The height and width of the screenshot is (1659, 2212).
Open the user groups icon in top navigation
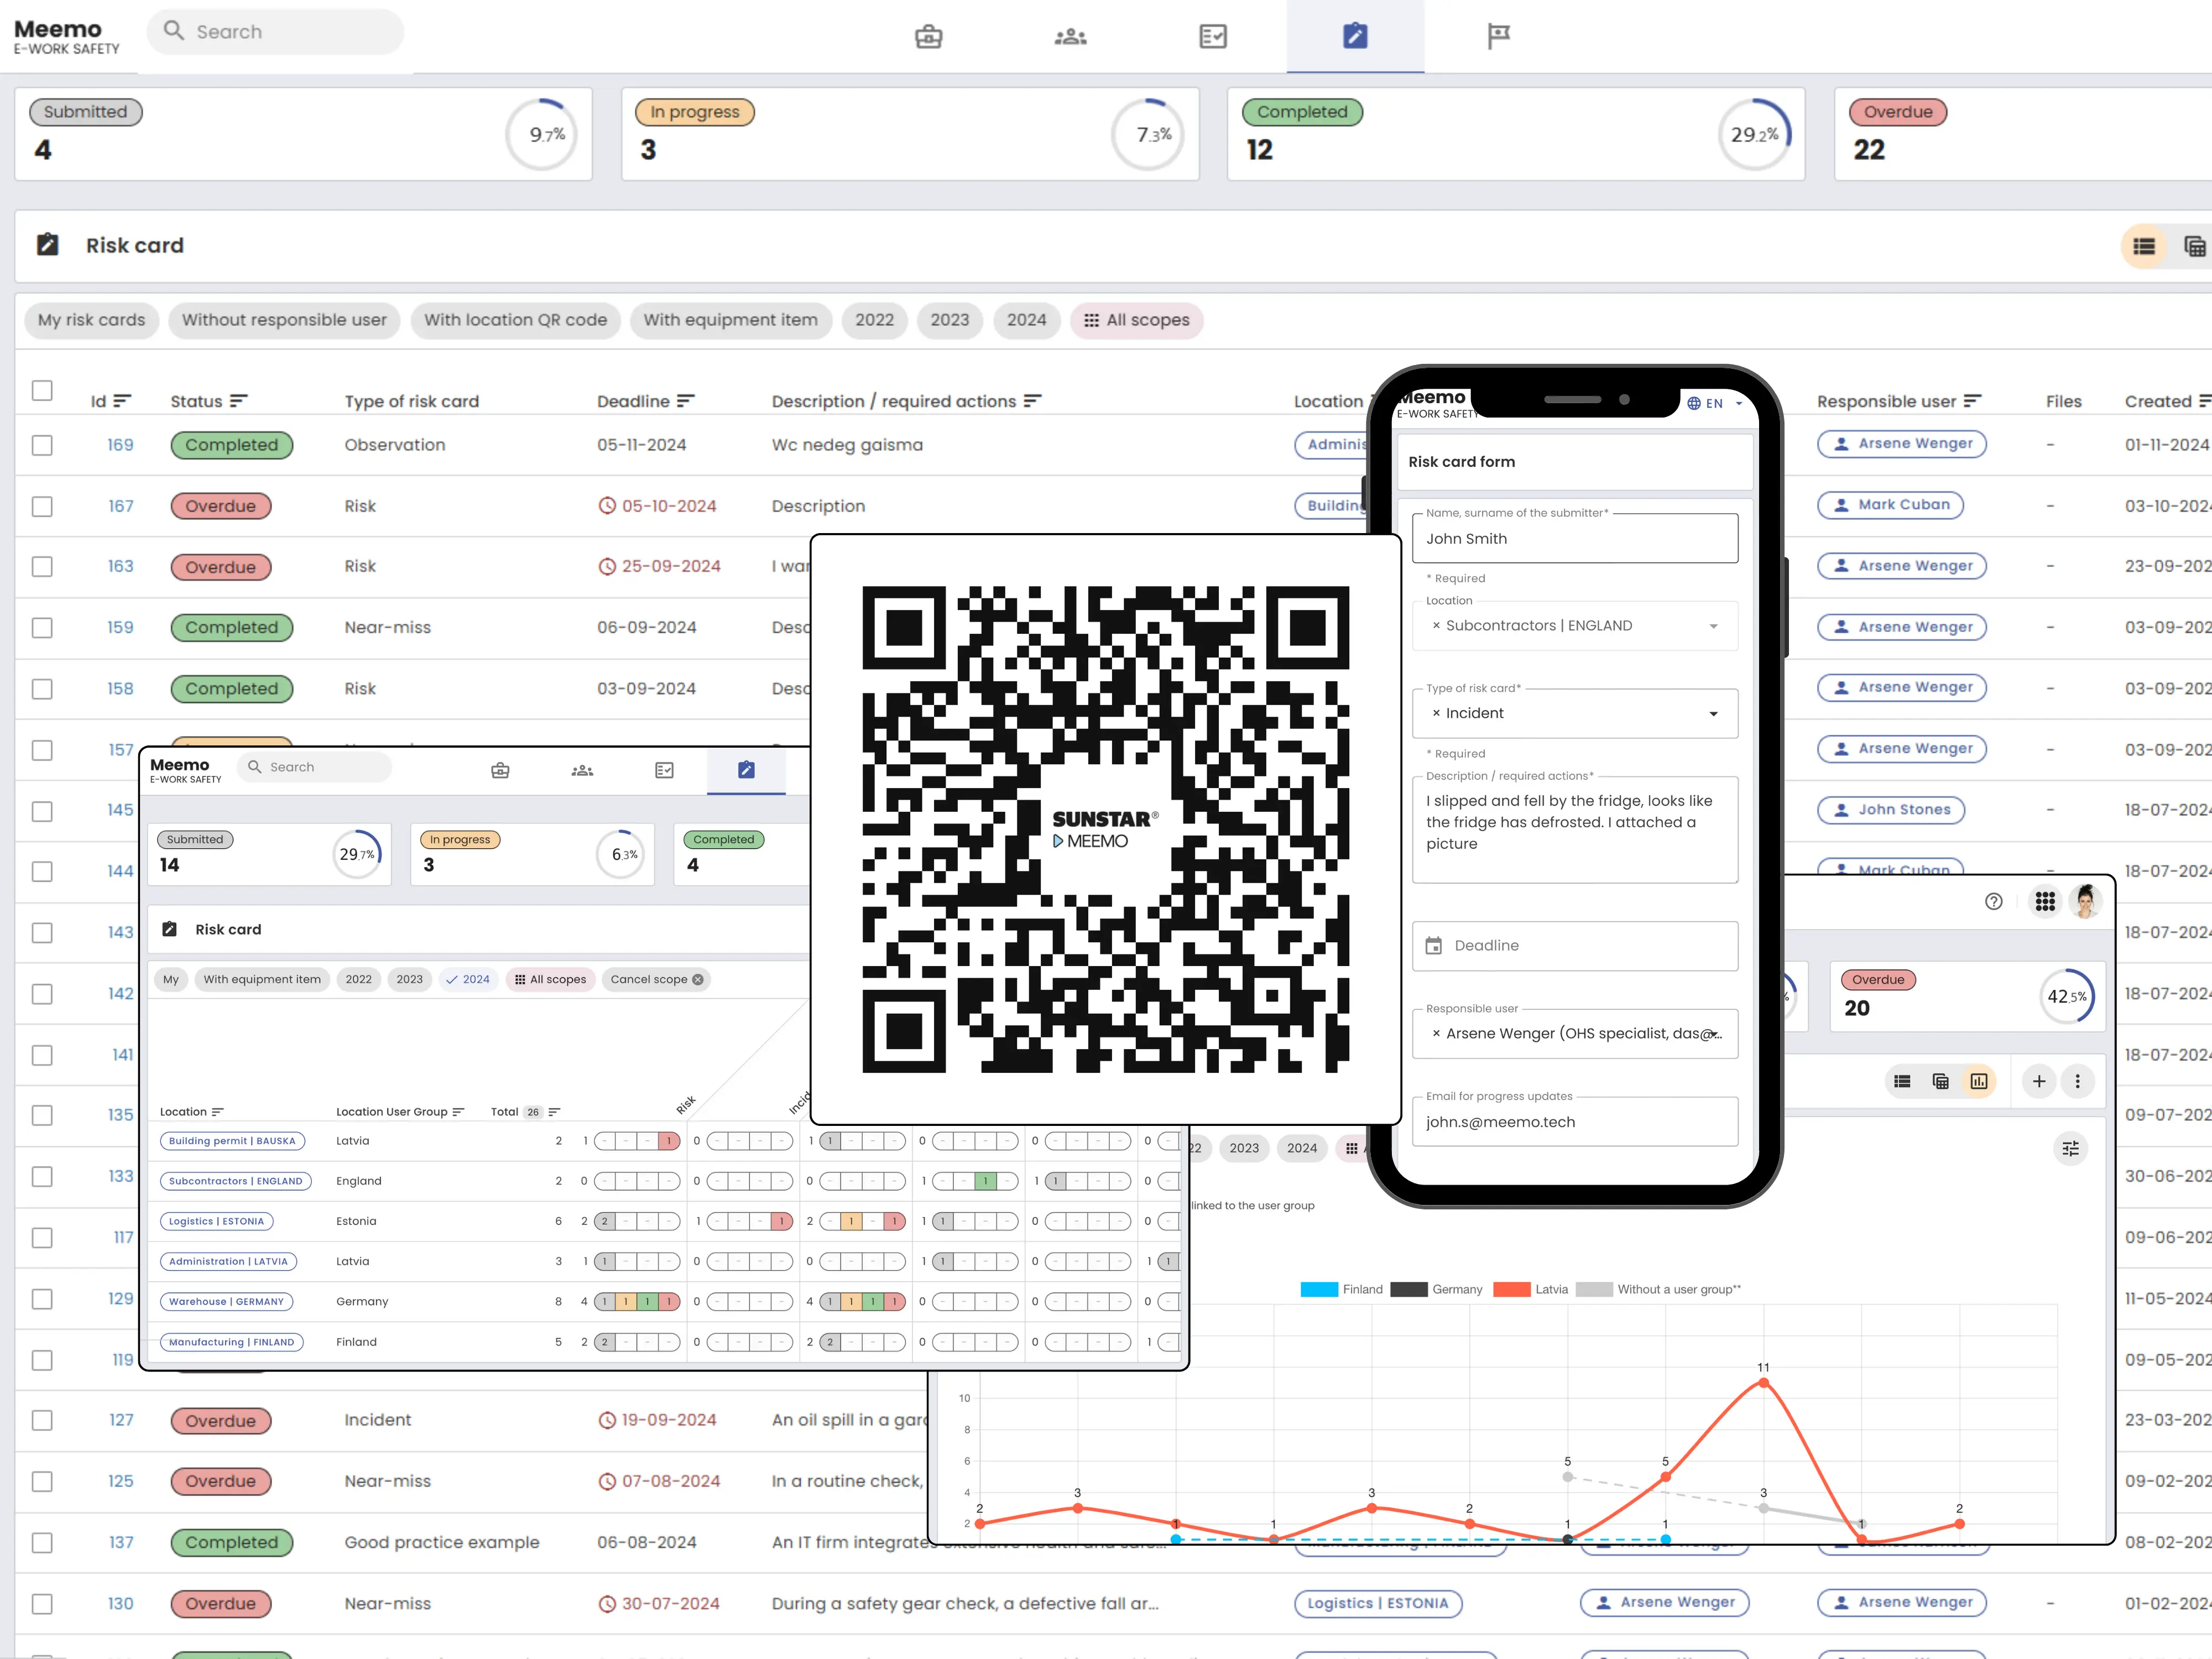coord(1070,37)
